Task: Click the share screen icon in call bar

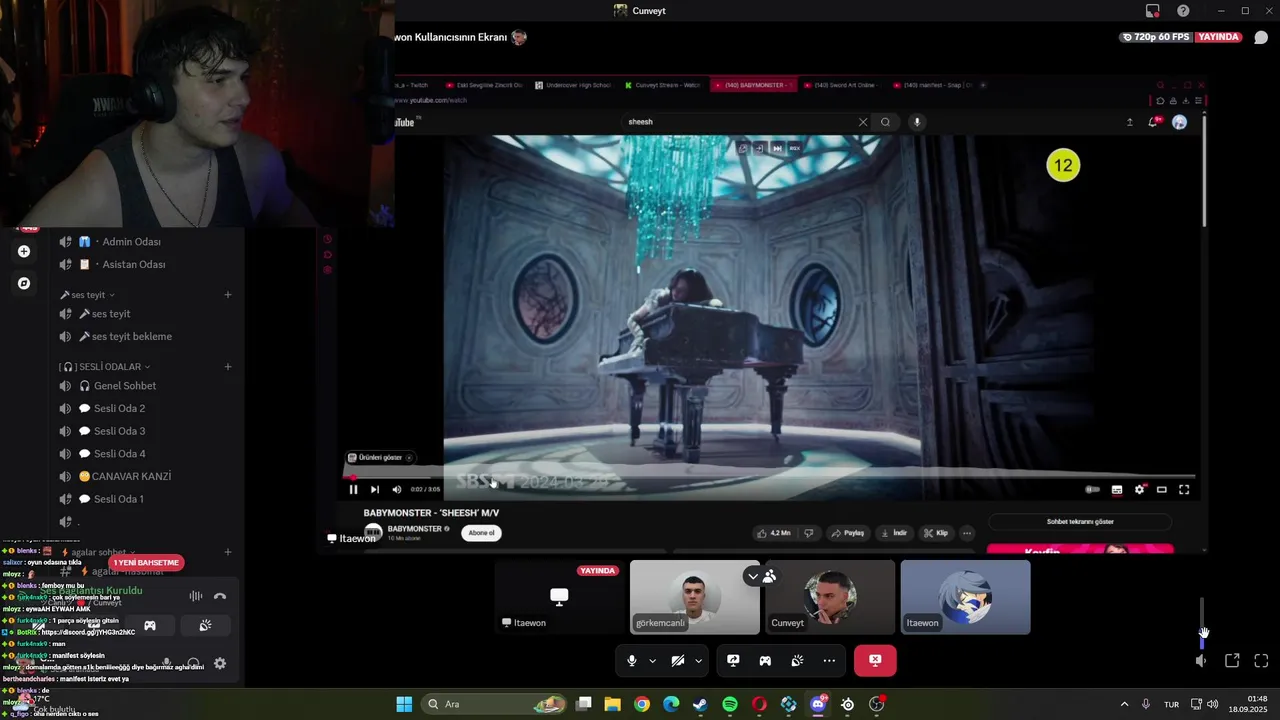Action: (733, 660)
